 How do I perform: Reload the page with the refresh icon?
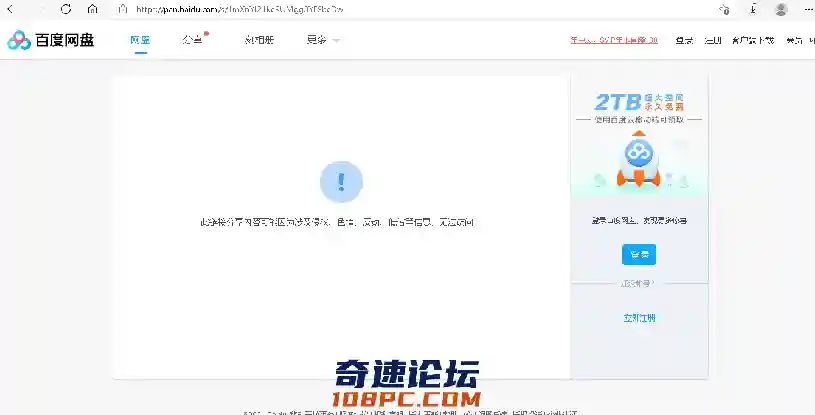pos(65,9)
